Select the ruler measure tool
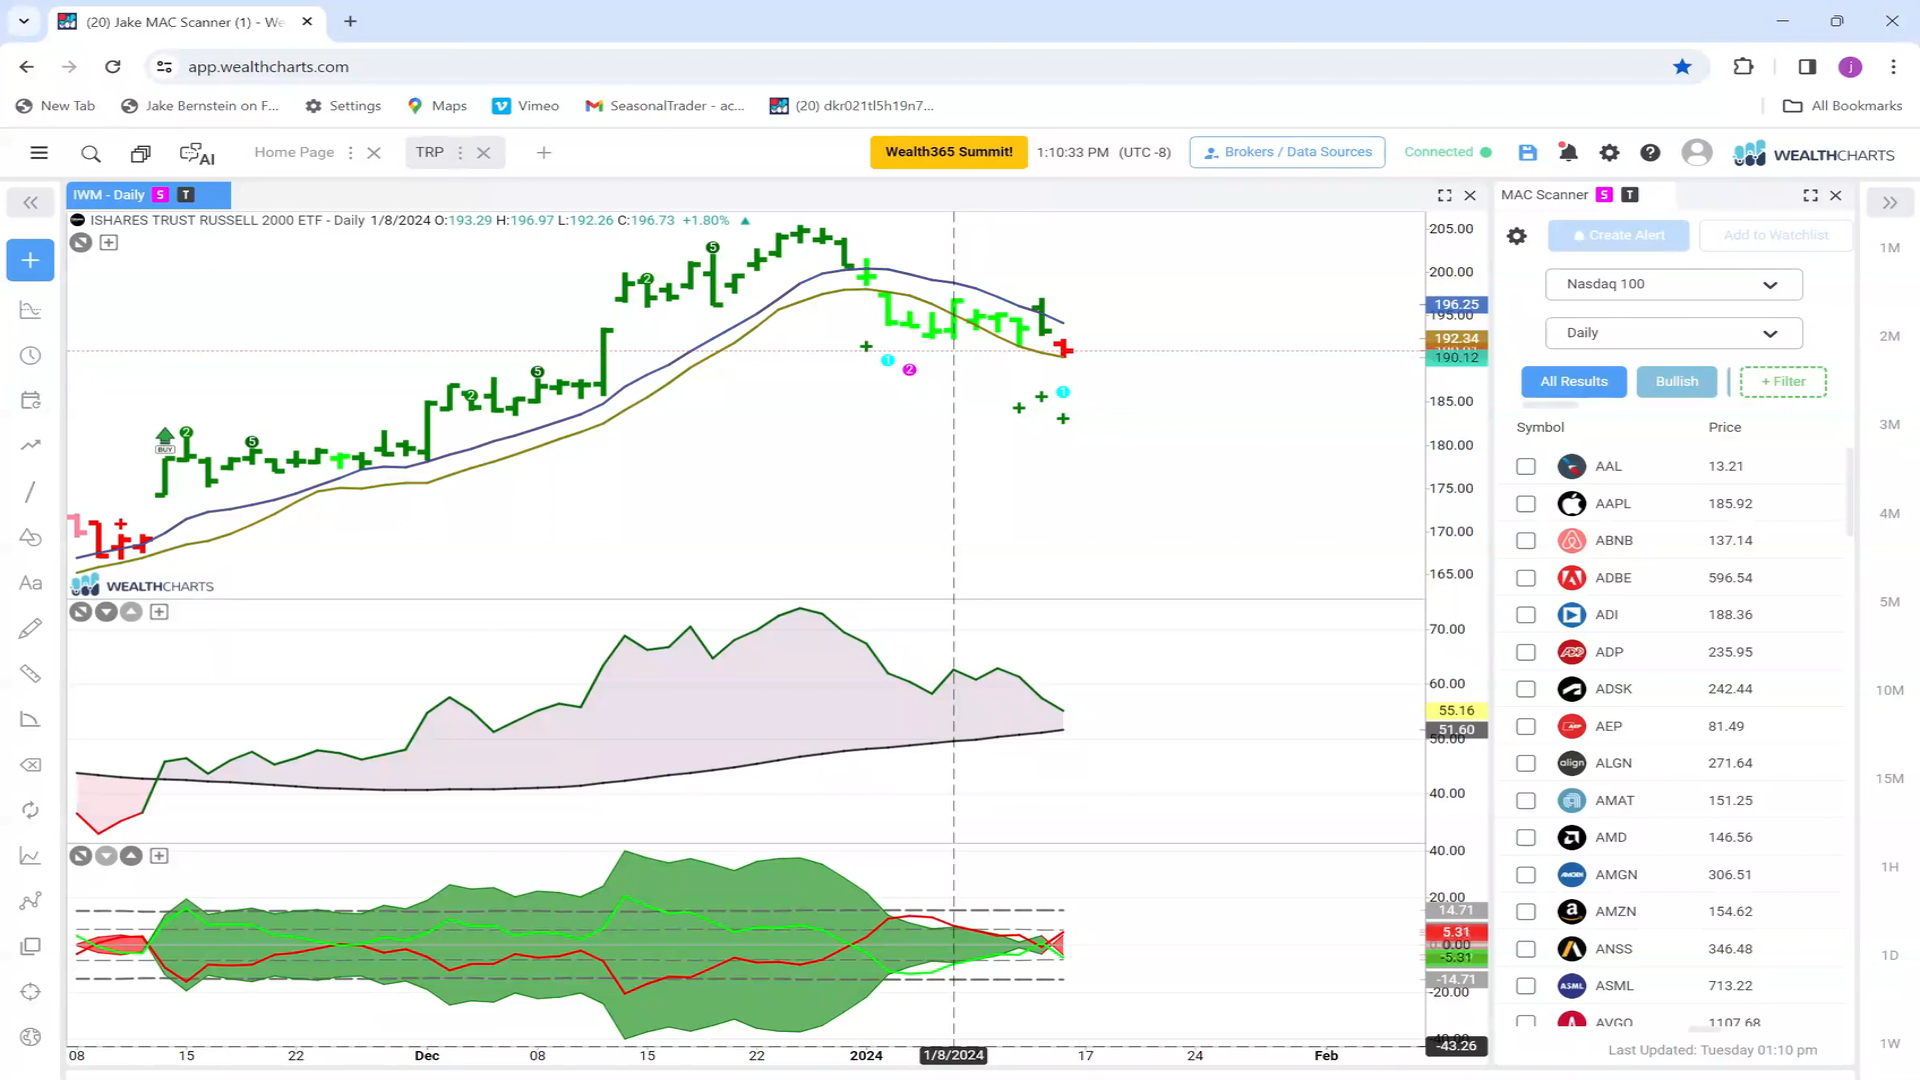This screenshot has width=1920, height=1080. tap(30, 674)
